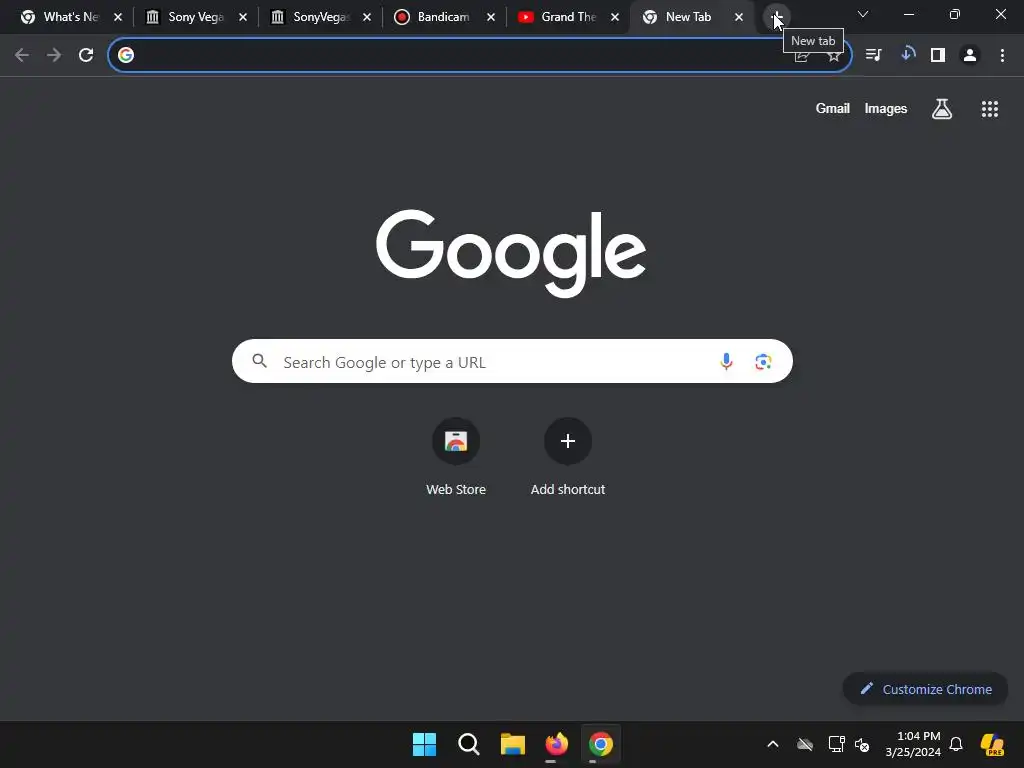Open Google Images link
This screenshot has height=768, width=1024.
pyautogui.click(x=886, y=108)
